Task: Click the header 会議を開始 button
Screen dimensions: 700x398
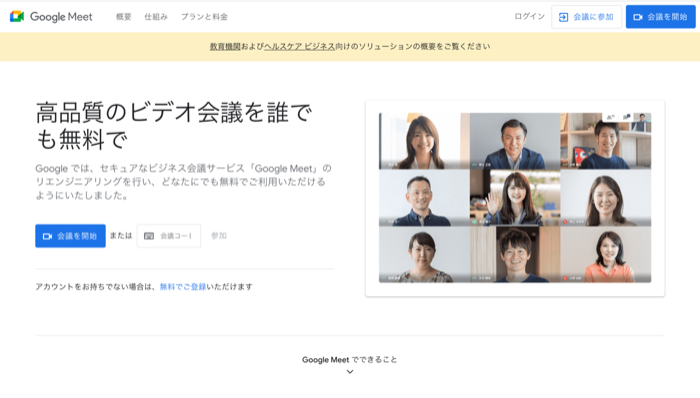Action: [x=660, y=17]
